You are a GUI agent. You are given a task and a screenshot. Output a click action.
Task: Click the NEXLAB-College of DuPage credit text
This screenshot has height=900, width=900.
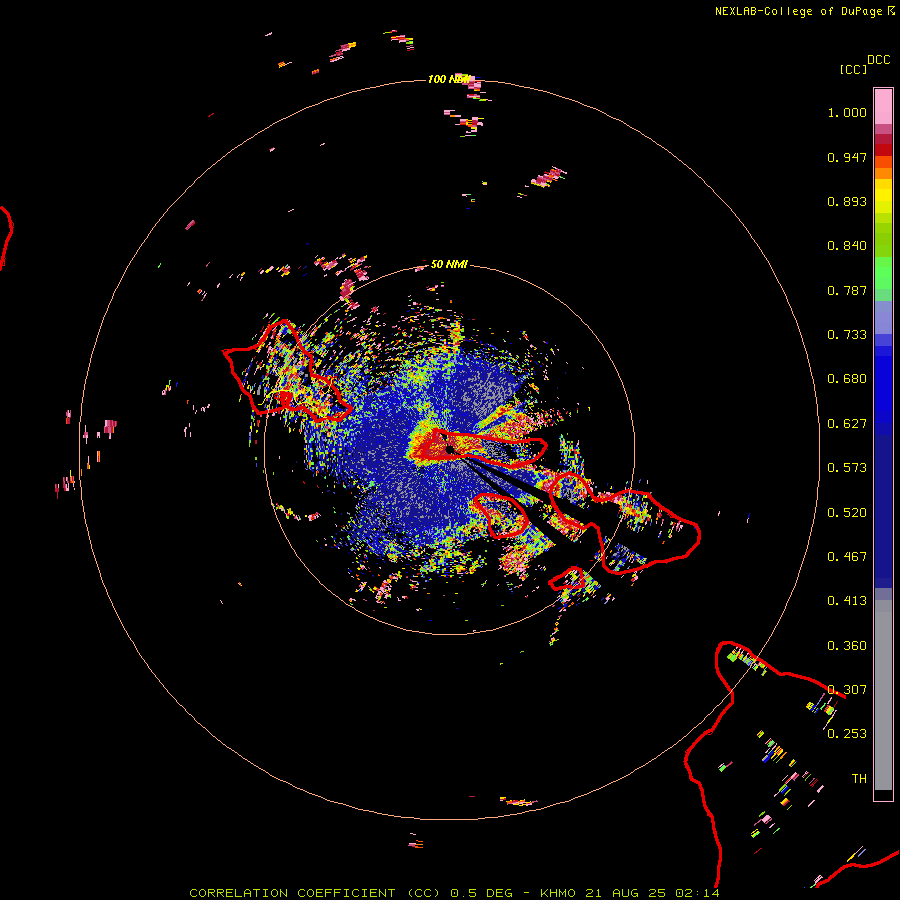coord(798,11)
